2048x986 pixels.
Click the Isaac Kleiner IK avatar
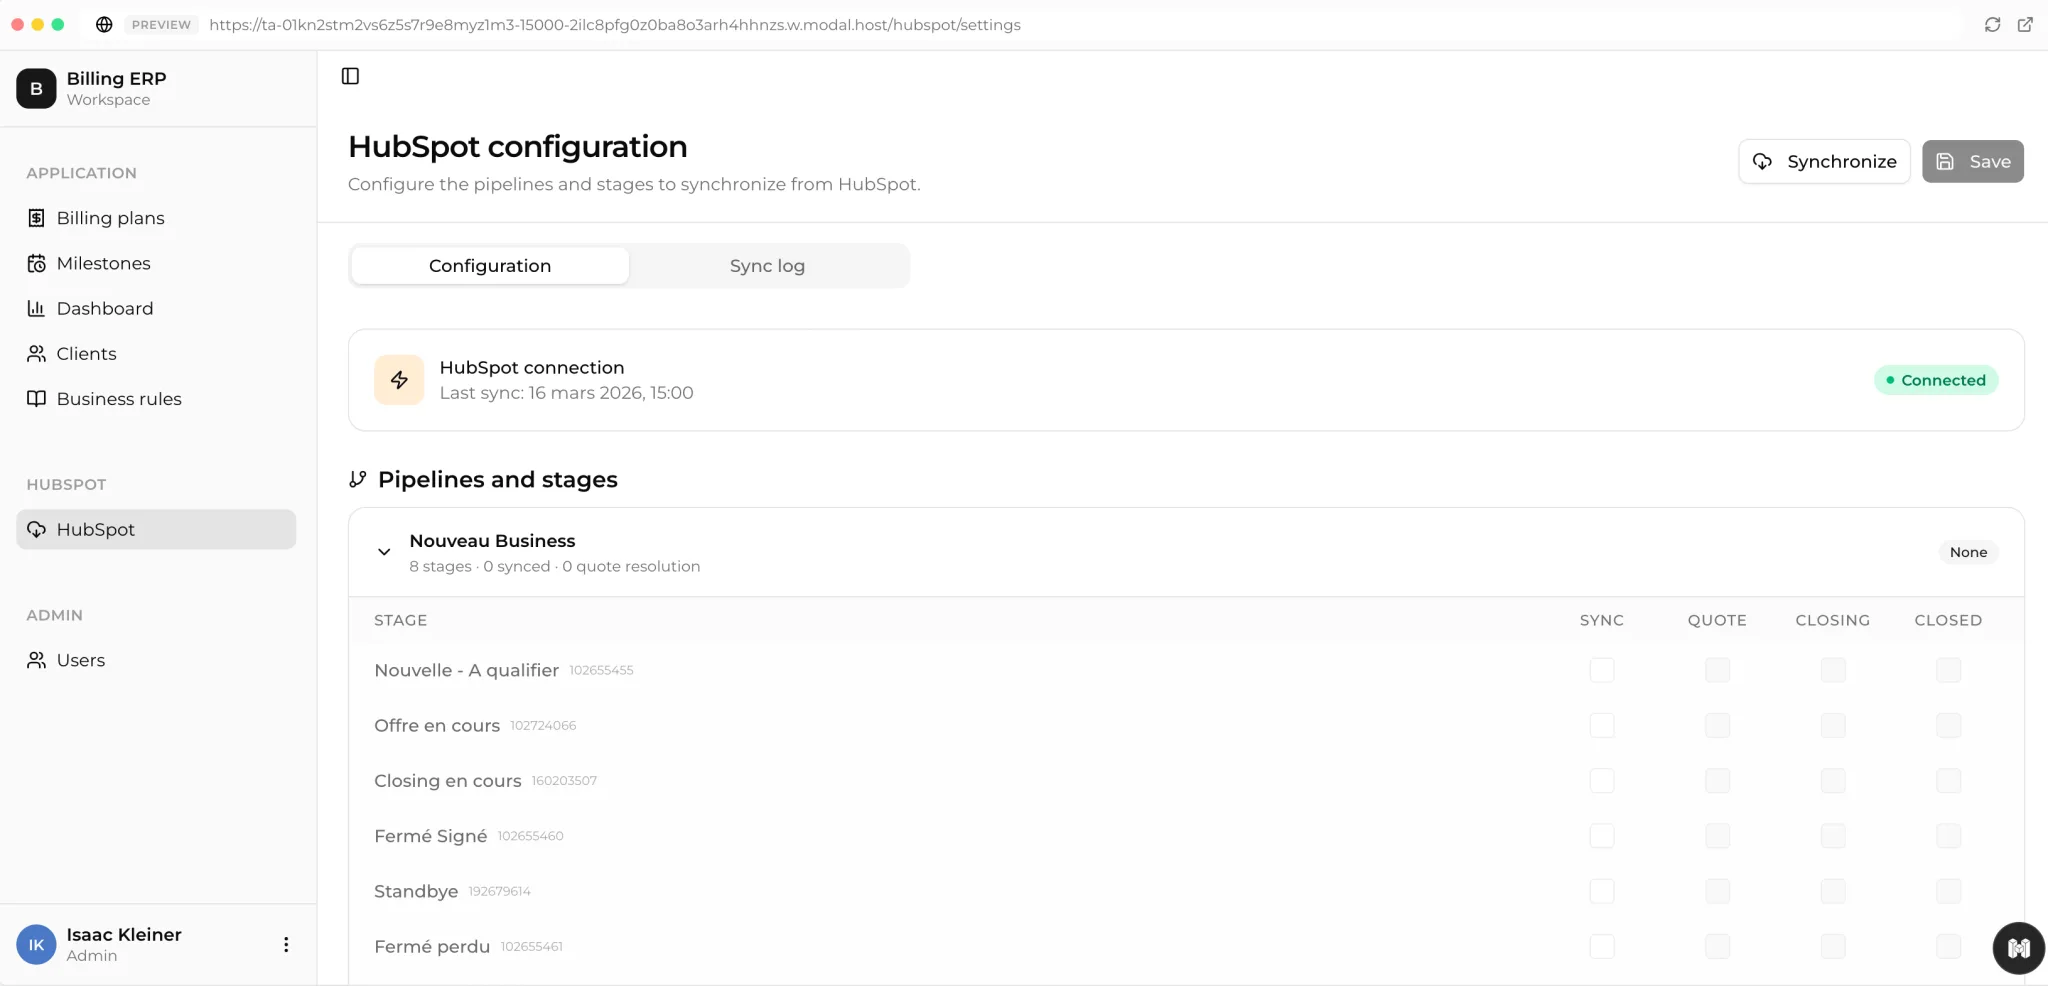click(x=36, y=945)
